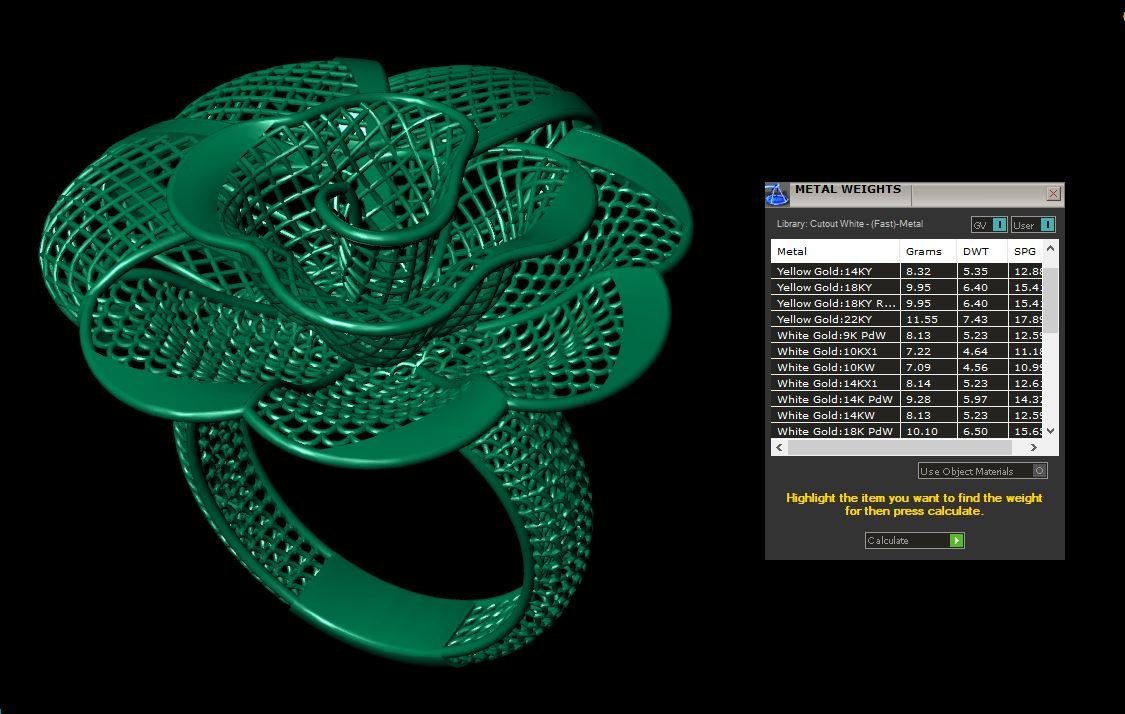The height and width of the screenshot is (714, 1125).
Task: Click the 9.28 grams cell
Action: (928, 399)
